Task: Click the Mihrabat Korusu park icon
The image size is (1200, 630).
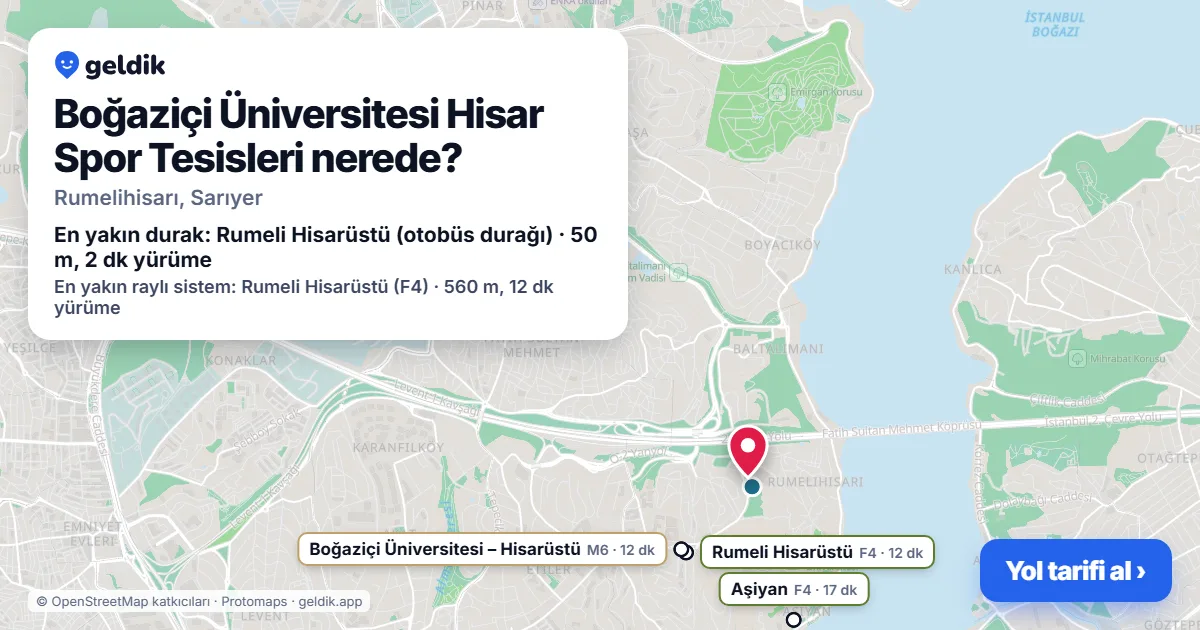Action: (x=1078, y=358)
